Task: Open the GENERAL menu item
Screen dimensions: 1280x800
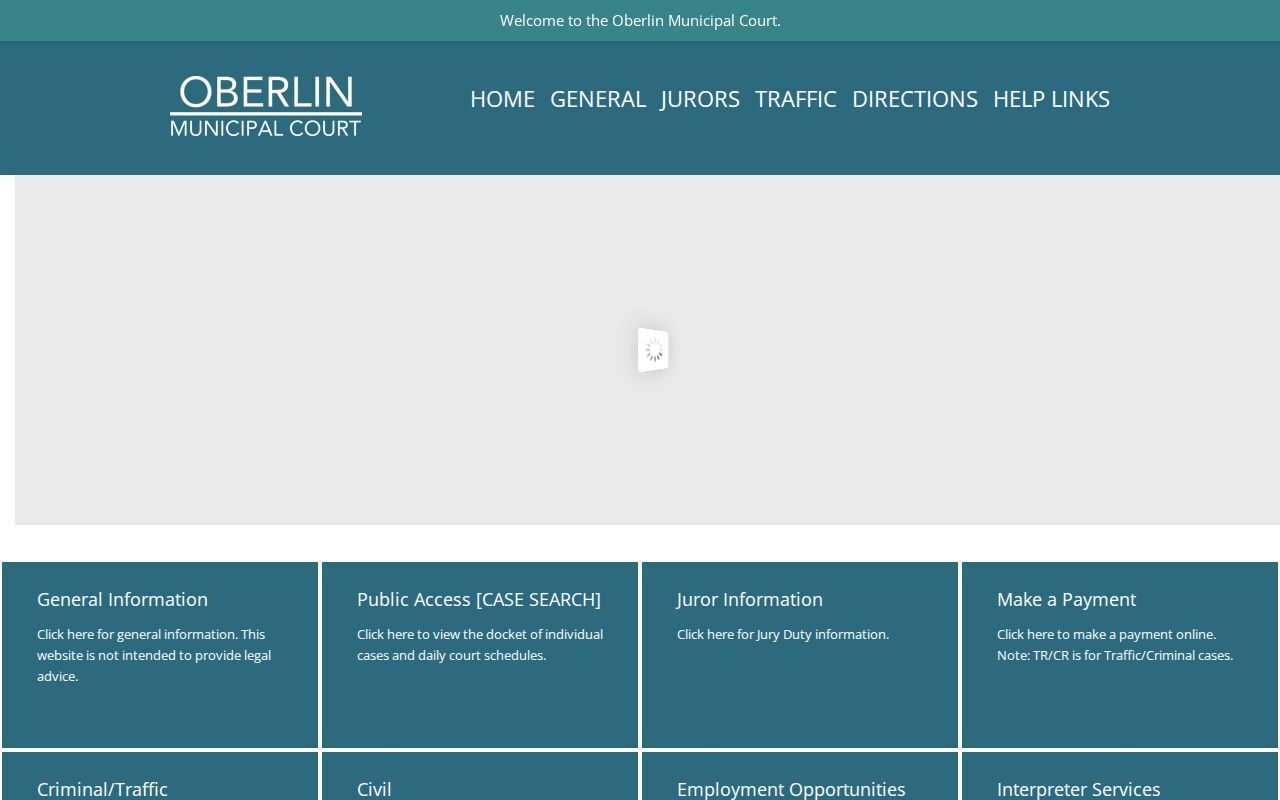Action: (598, 99)
